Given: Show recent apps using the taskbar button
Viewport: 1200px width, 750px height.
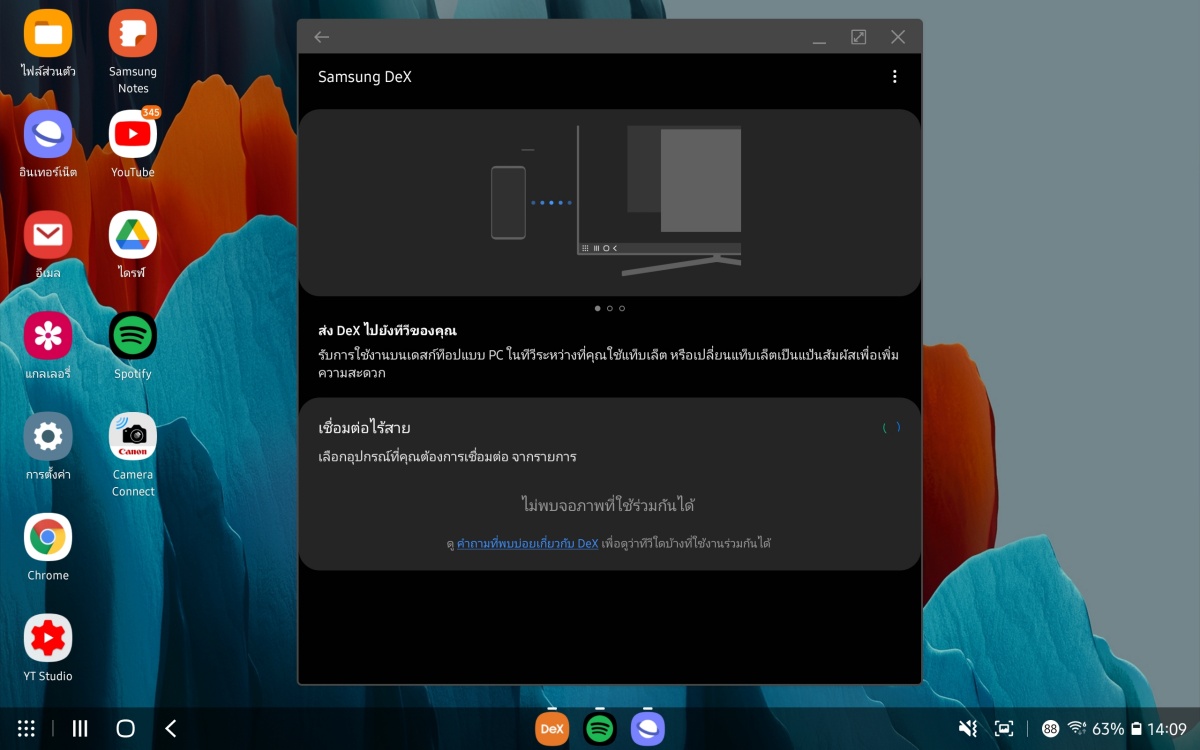Looking at the screenshot, I should click(79, 729).
